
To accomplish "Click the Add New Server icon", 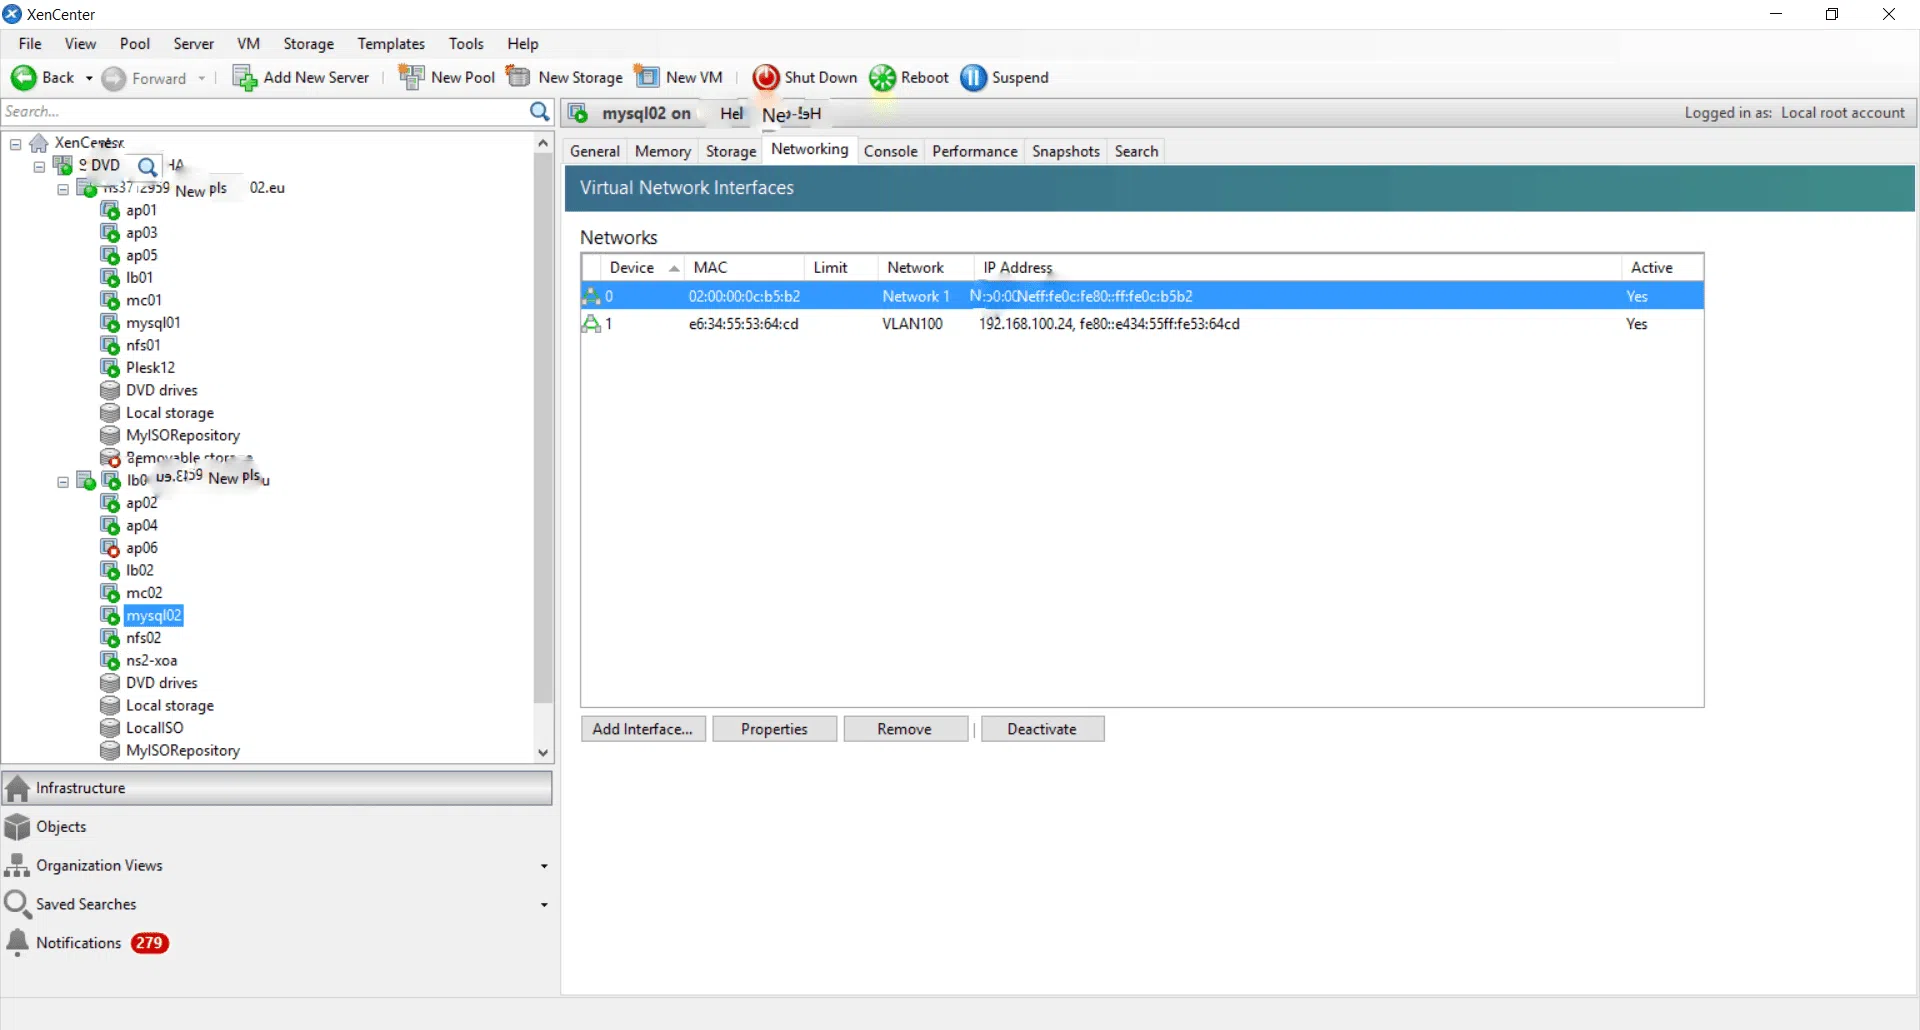I will coord(245,78).
